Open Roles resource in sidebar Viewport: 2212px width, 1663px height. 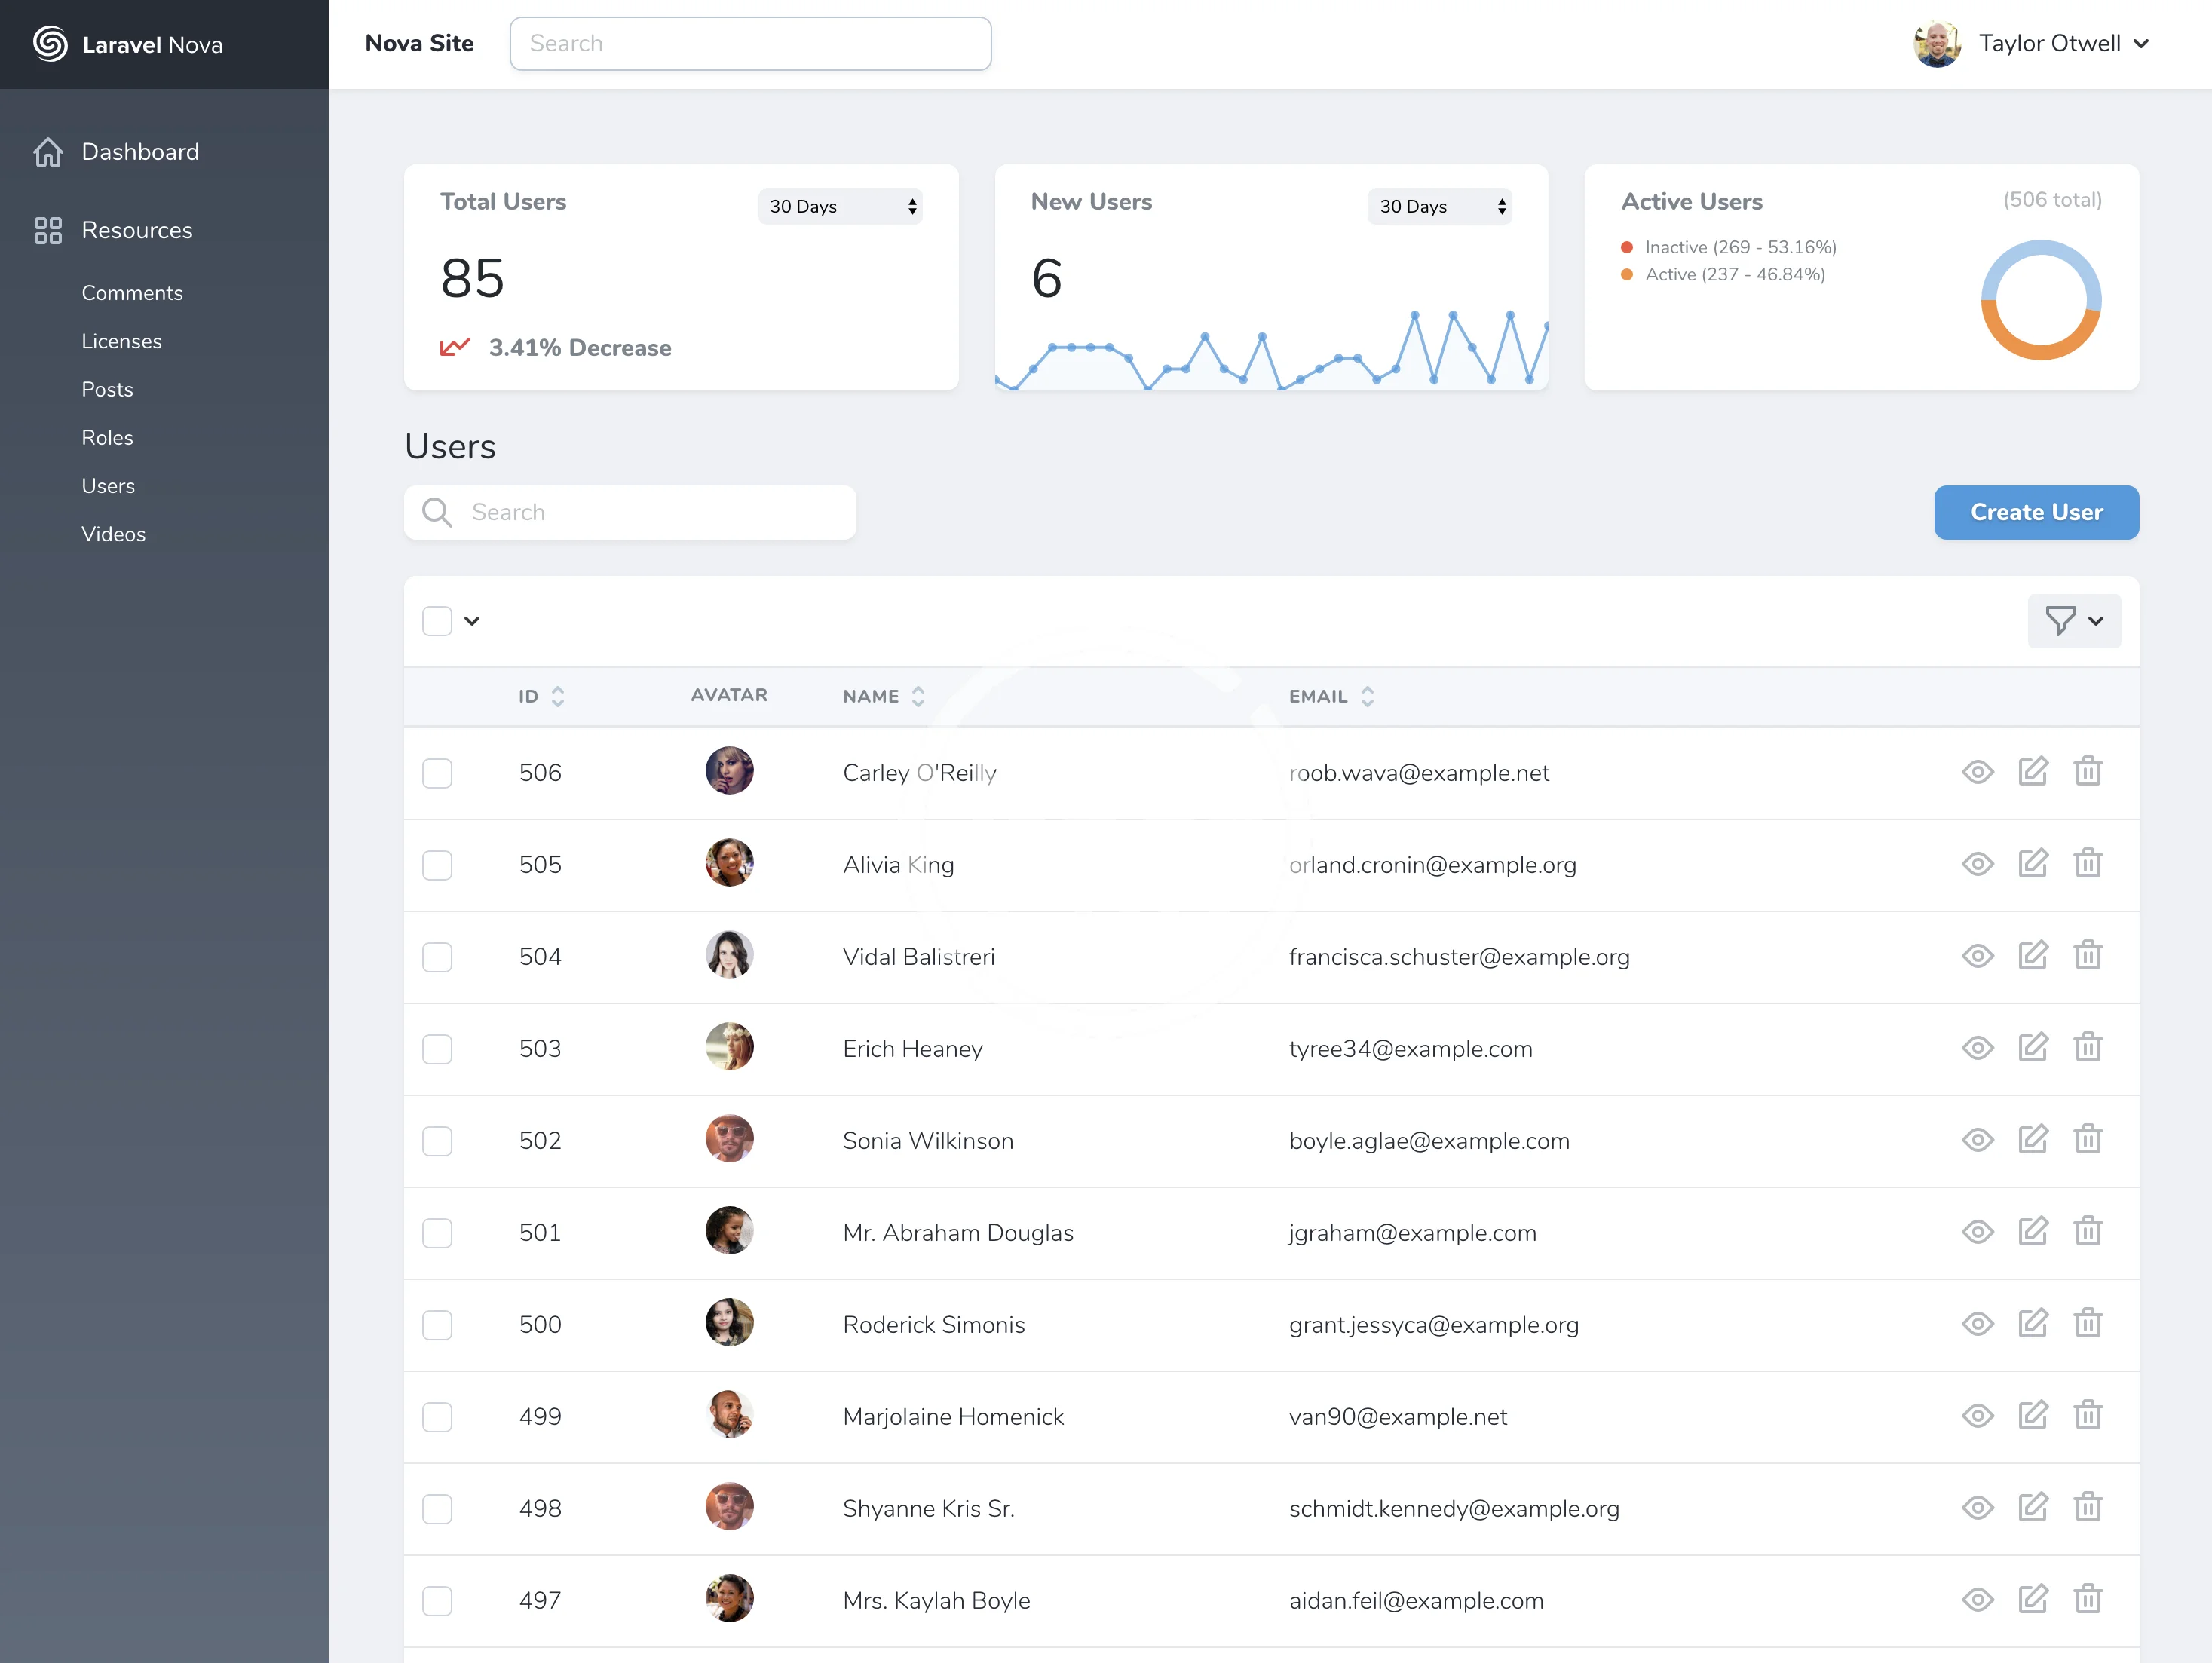pyautogui.click(x=107, y=437)
